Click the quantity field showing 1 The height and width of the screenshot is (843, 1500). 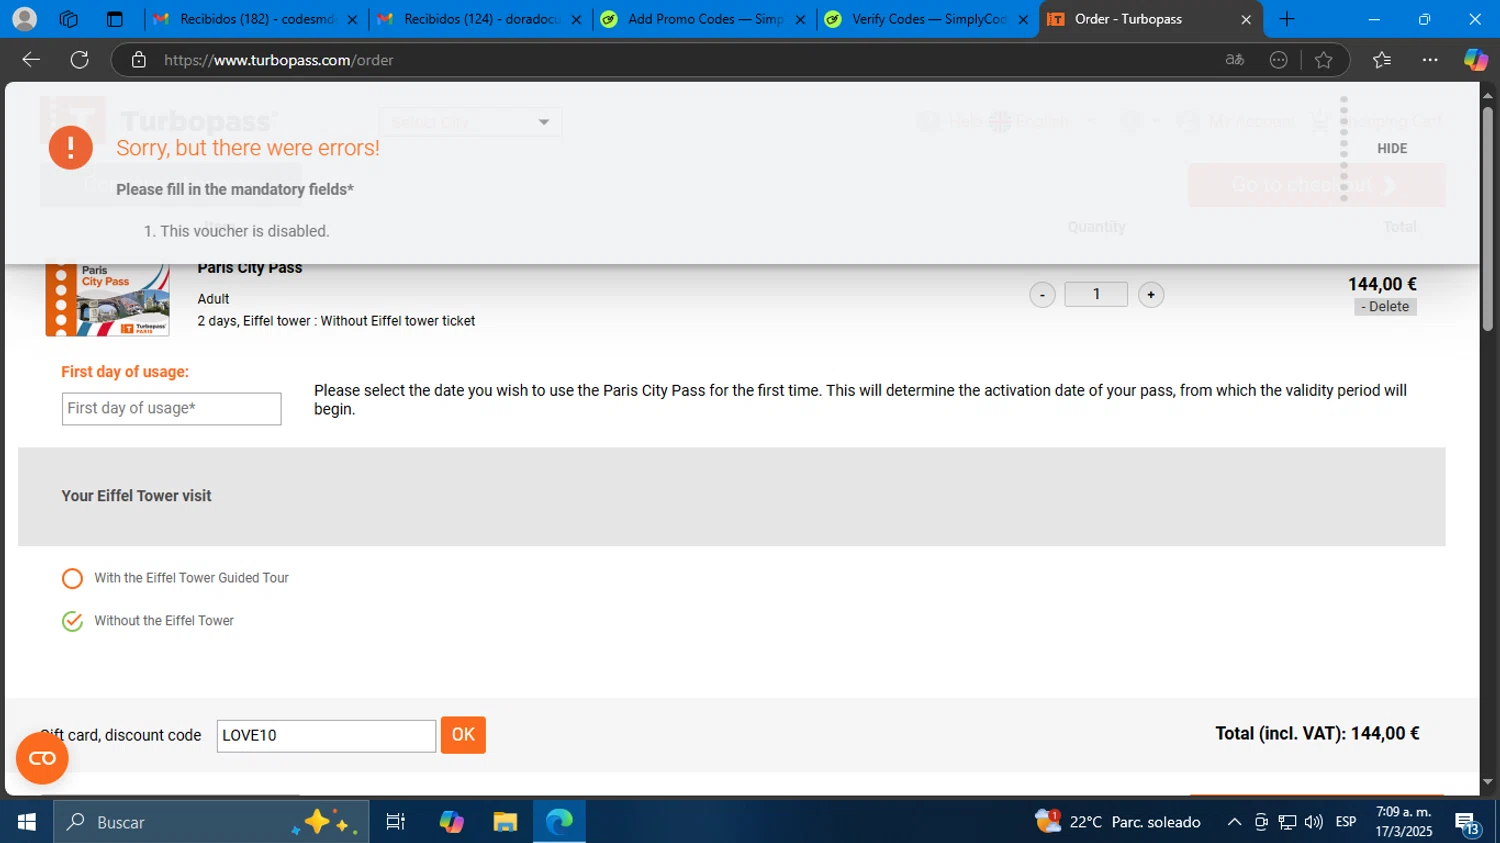(x=1096, y=294)
